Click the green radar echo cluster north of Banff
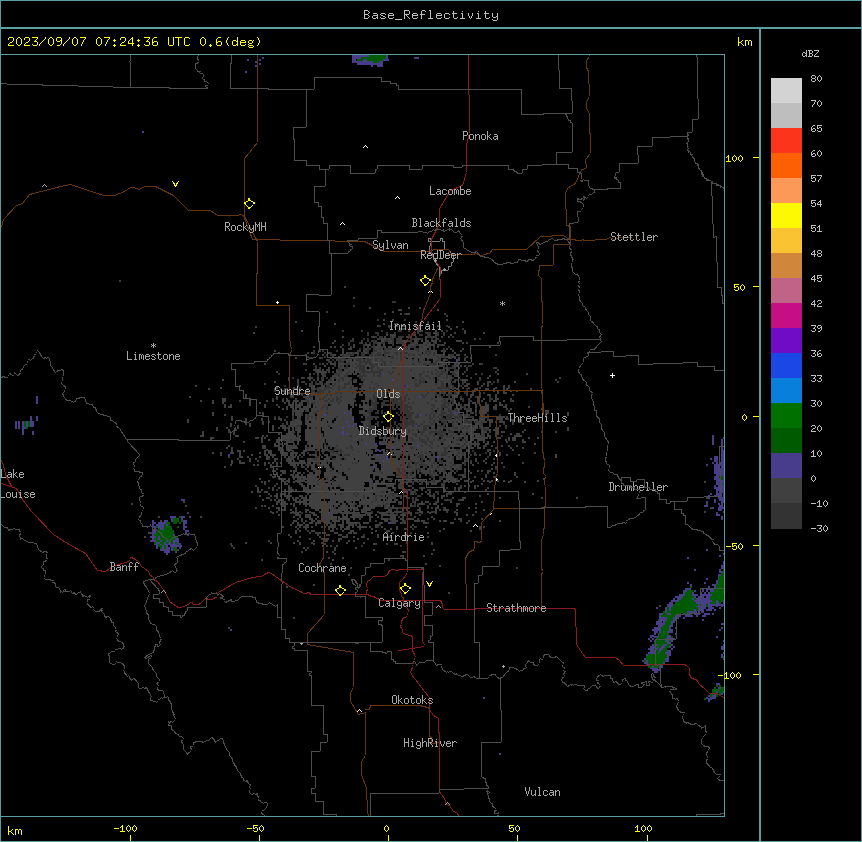This screenshot has height=842, width=862. pyautogui.click(x=167, y=534)
